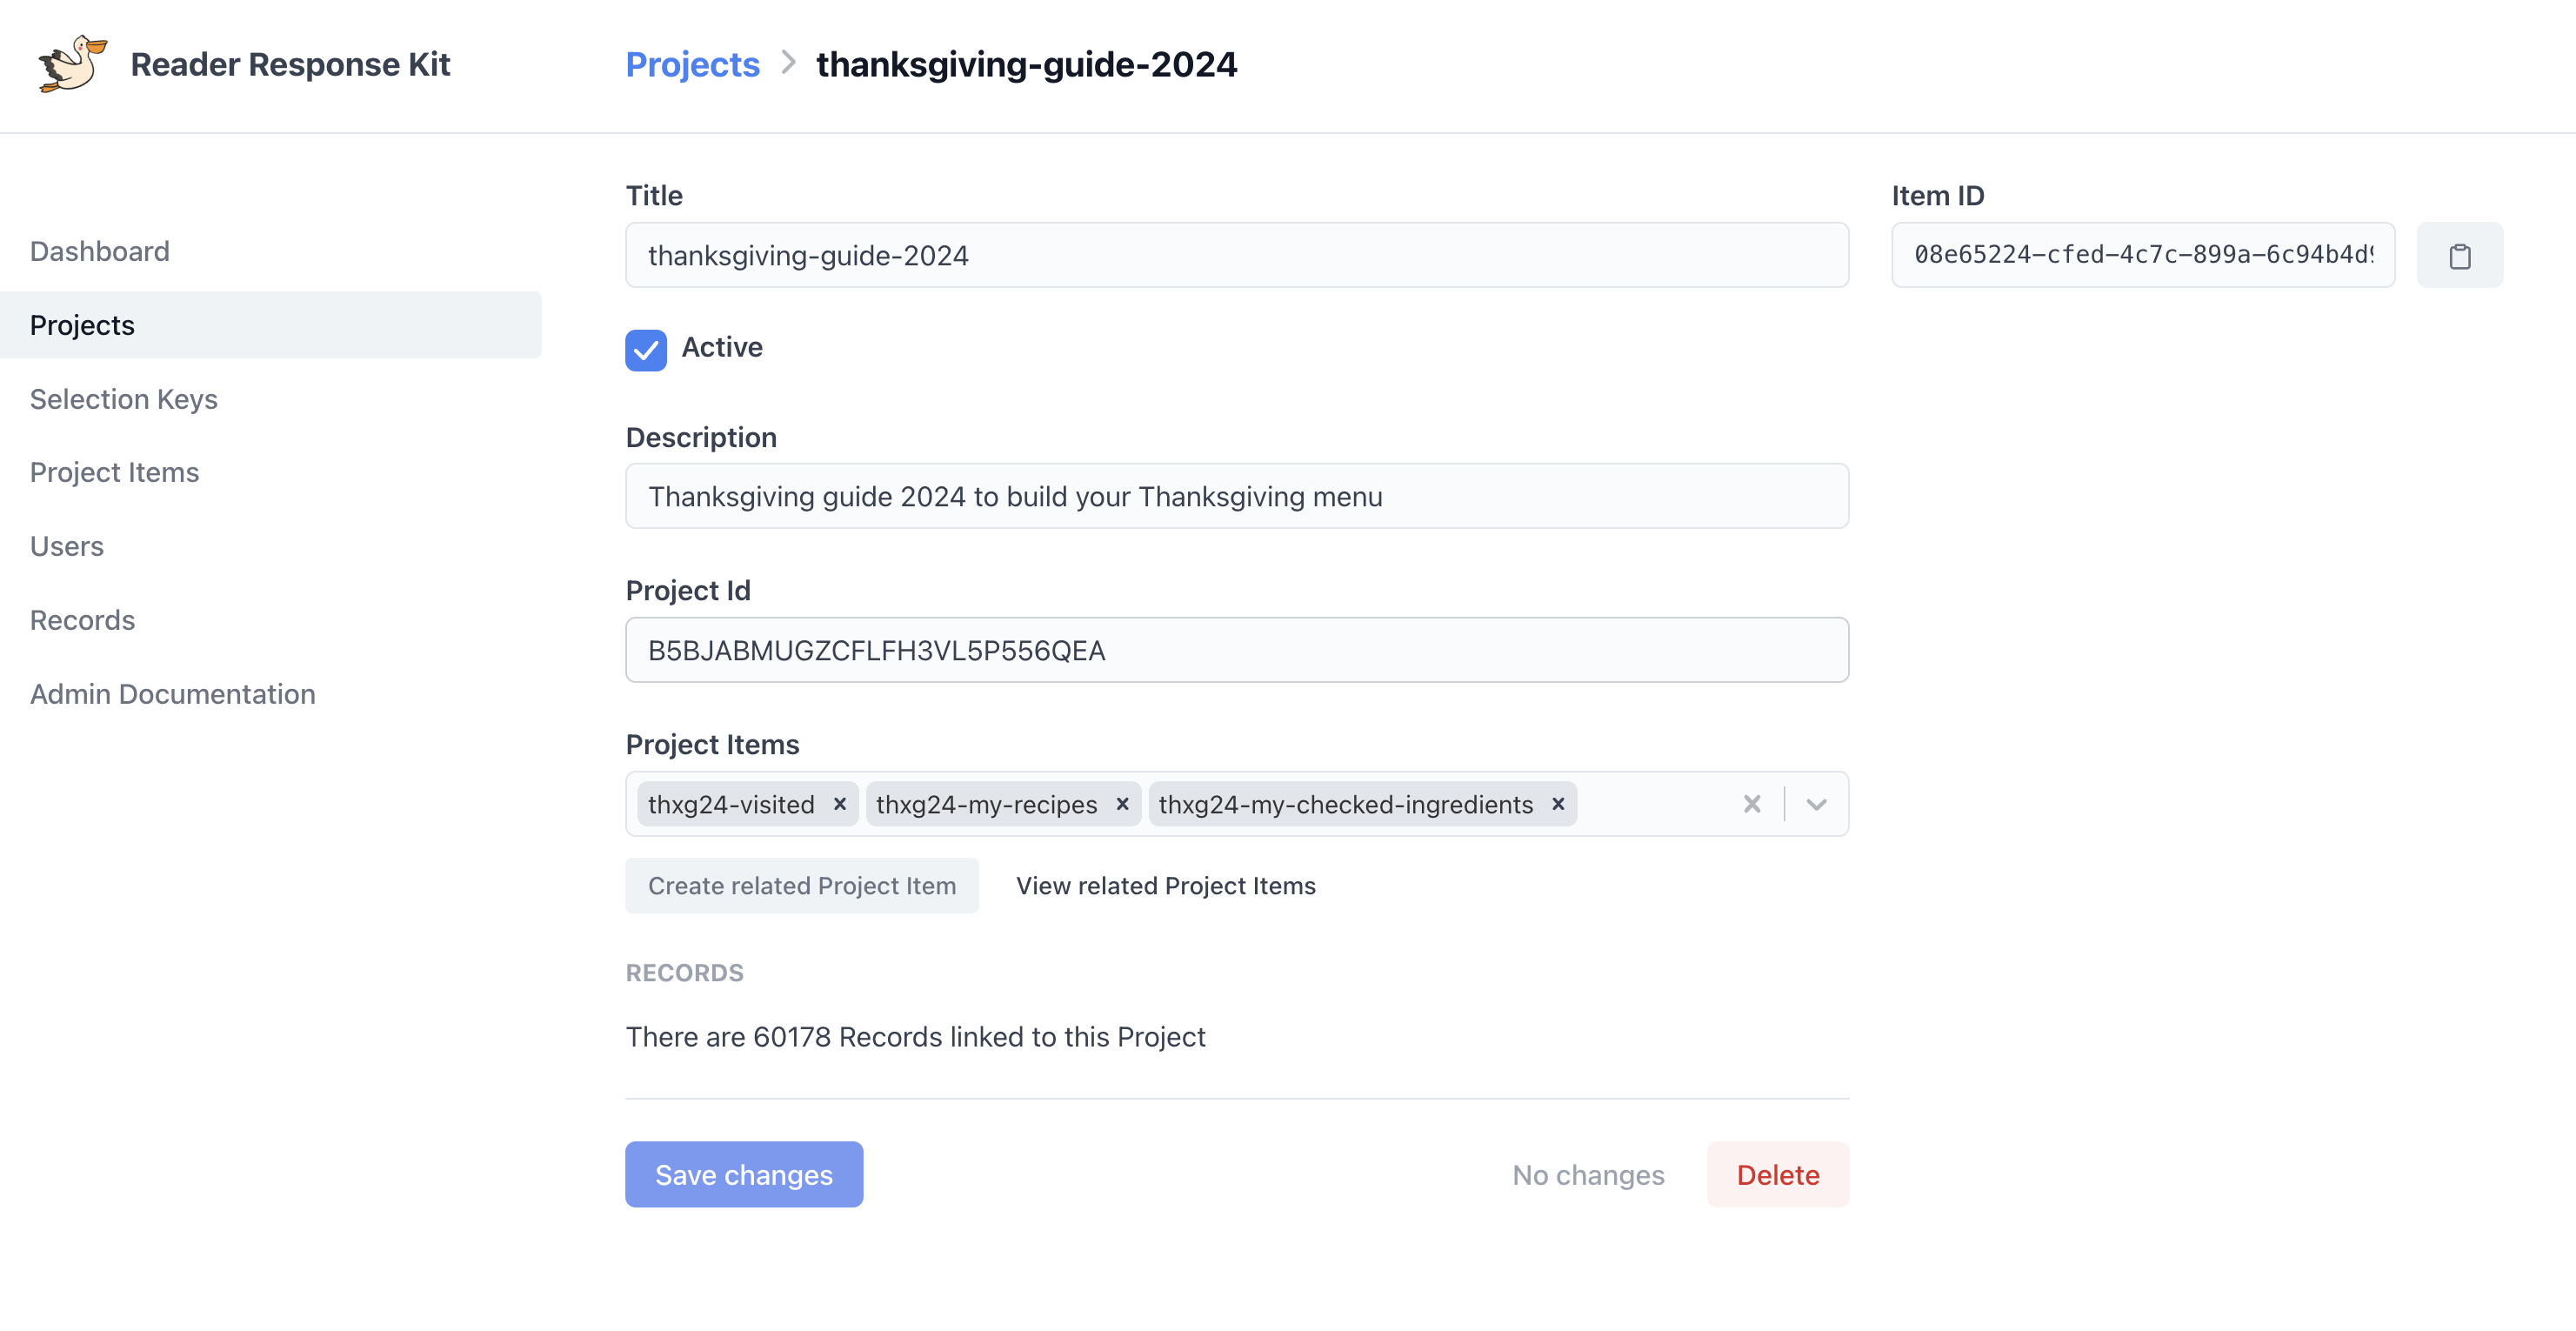Remove the thxg24-visited tag

tap(840, 804)
